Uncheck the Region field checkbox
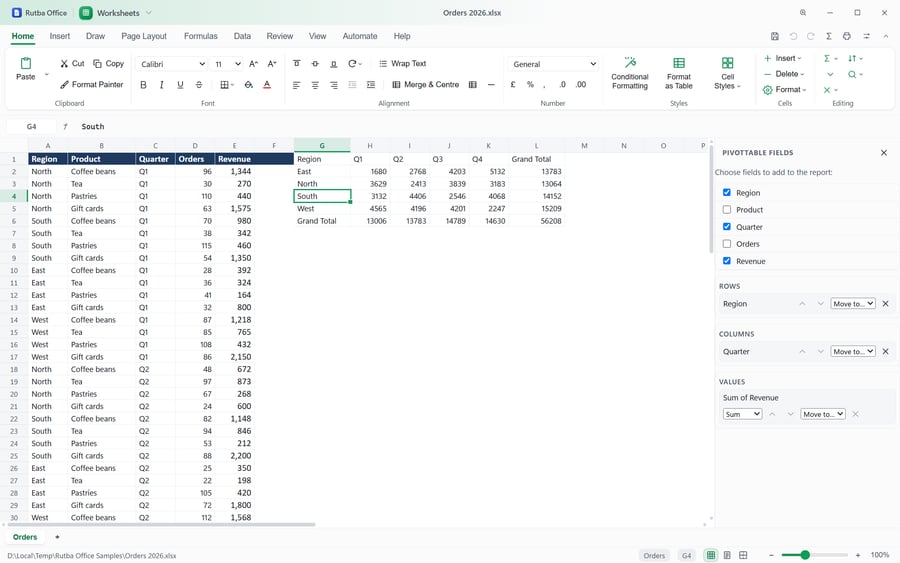The height and width of the screenshot is (563, 900). pos(727,192)
